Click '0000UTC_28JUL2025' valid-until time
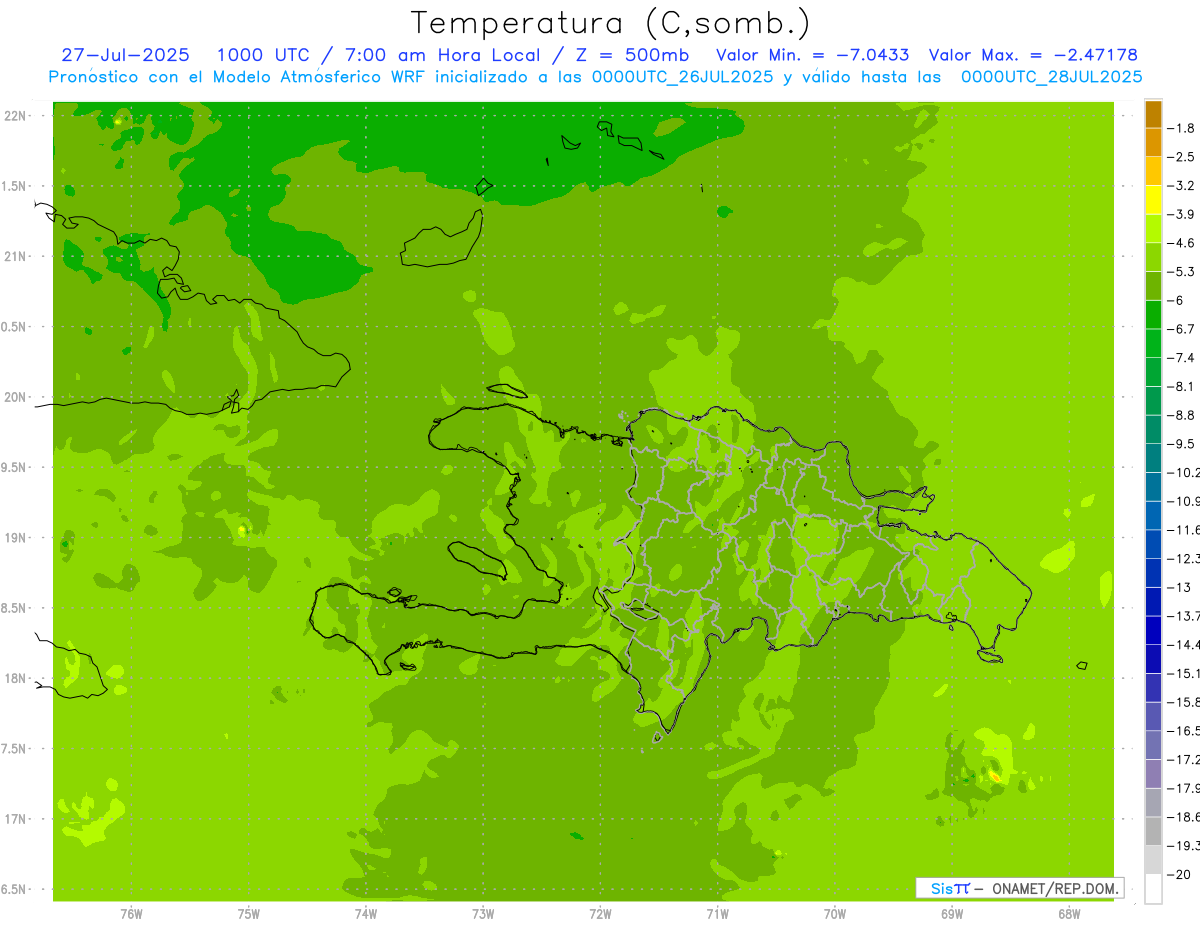This screenshot has width=1200, height=927. 1051,77
